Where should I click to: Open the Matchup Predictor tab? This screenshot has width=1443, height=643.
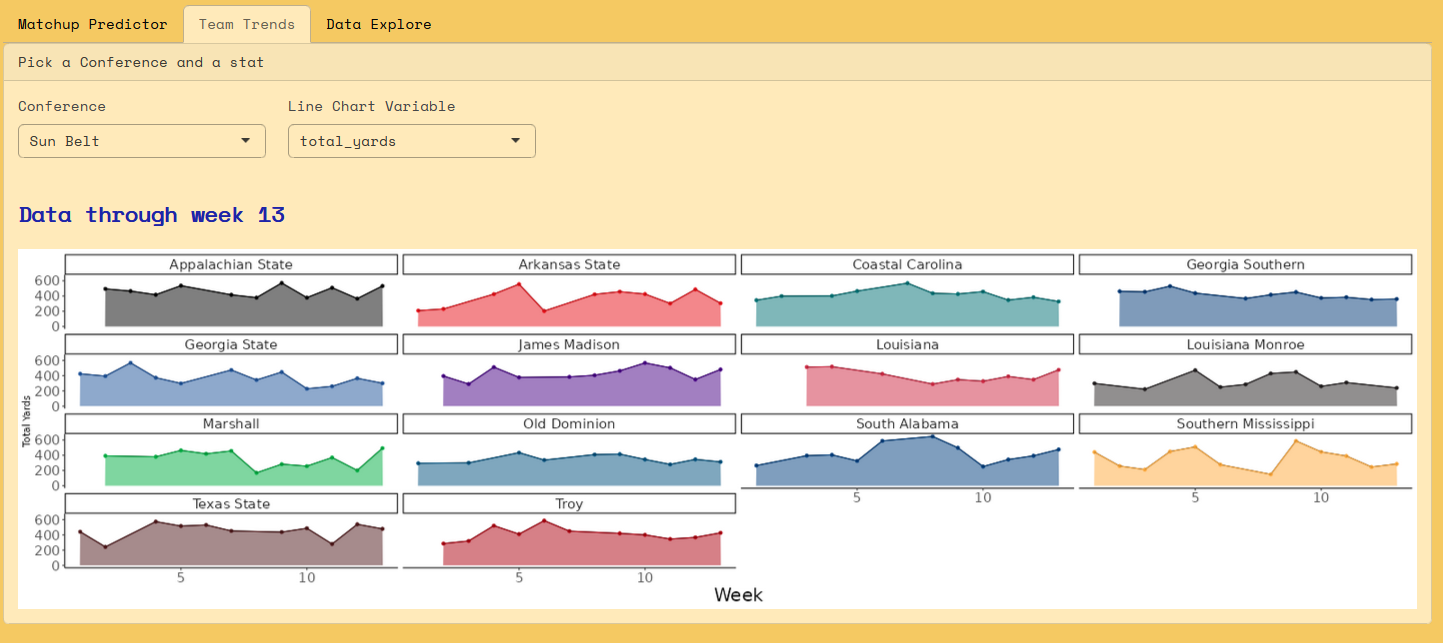[92, 24]
